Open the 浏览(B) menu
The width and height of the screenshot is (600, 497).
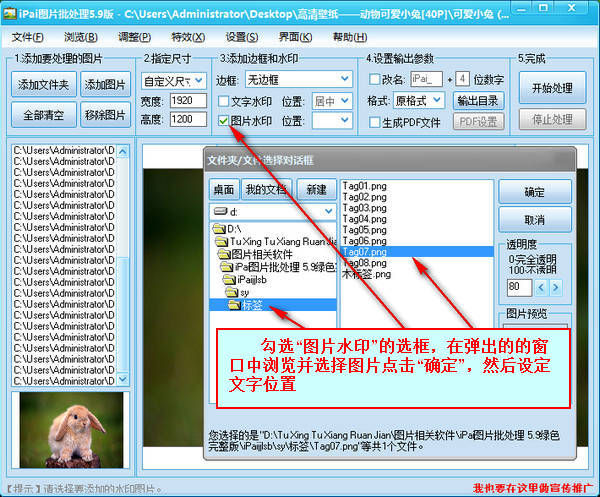(x=81, y=37)
